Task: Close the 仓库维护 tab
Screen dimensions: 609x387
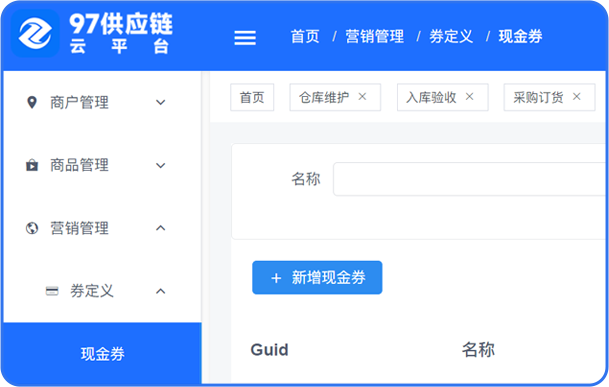Action: 362,96
